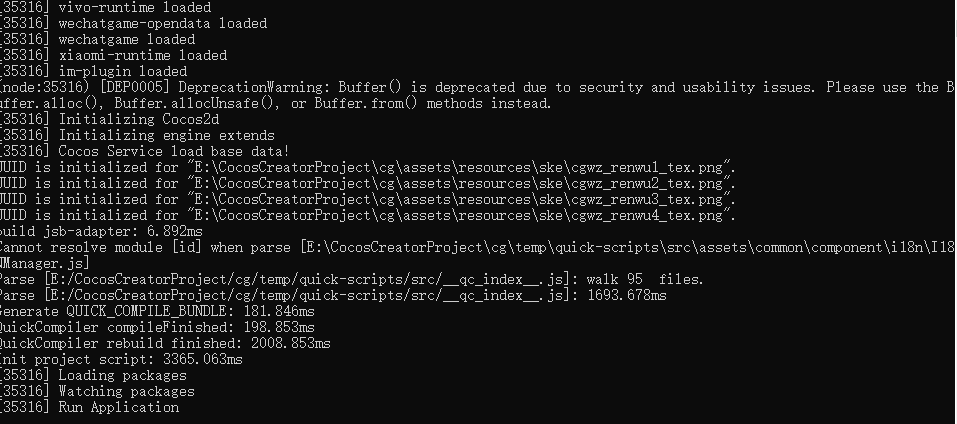The image size is (957, 424).
Task: Click the cgwz_renwu1_tex.png file path
Action: click(x=461, y=167)
